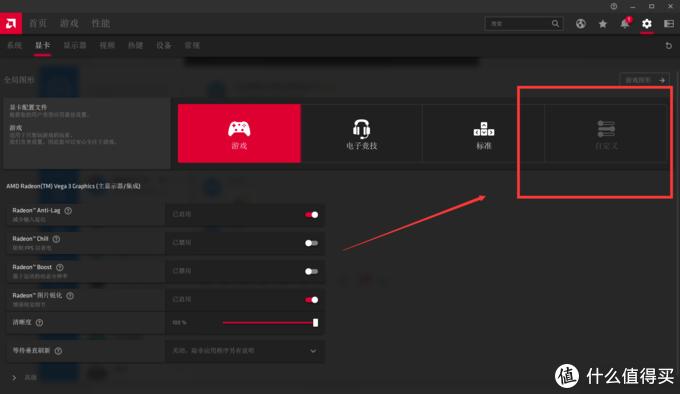Click the AMD logo icon
The width and height of the screenshot is (680, 394).
pyautogui.click(x=11, y=23)
